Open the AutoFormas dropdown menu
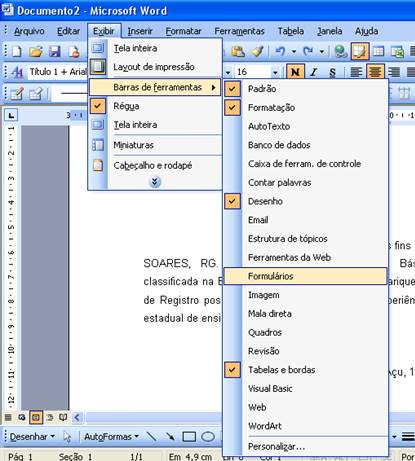The image size is (415, 461). click(x=111, y=437)
